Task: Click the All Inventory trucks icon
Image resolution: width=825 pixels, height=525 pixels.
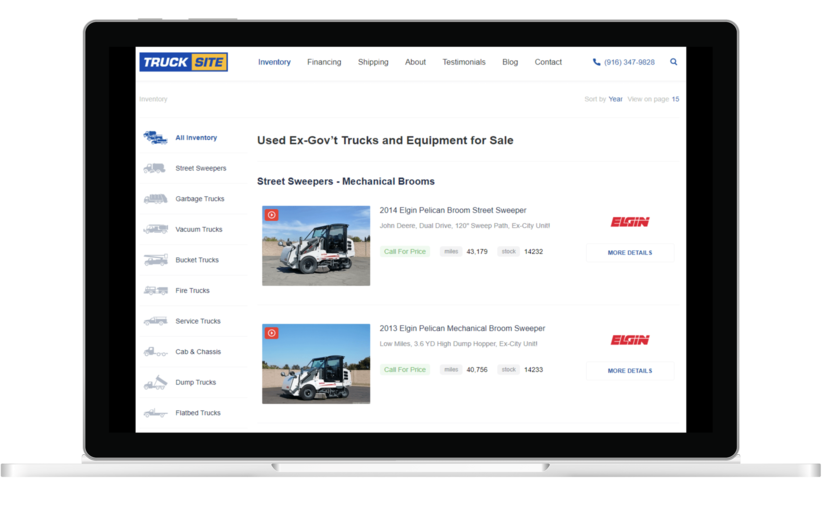Action: (155, 138)
